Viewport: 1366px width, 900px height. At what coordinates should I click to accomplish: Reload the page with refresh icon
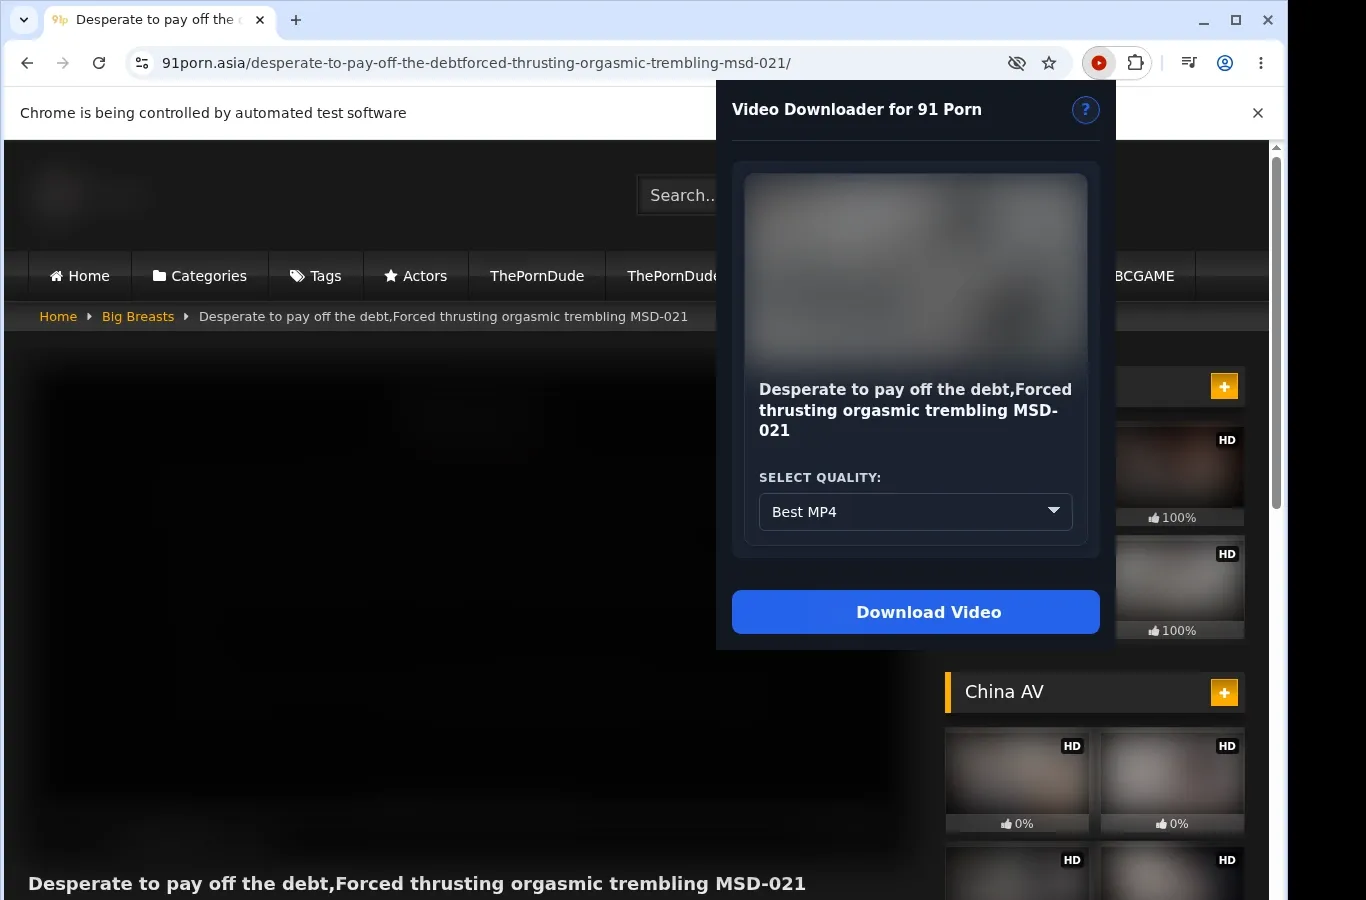click(99, 63)
